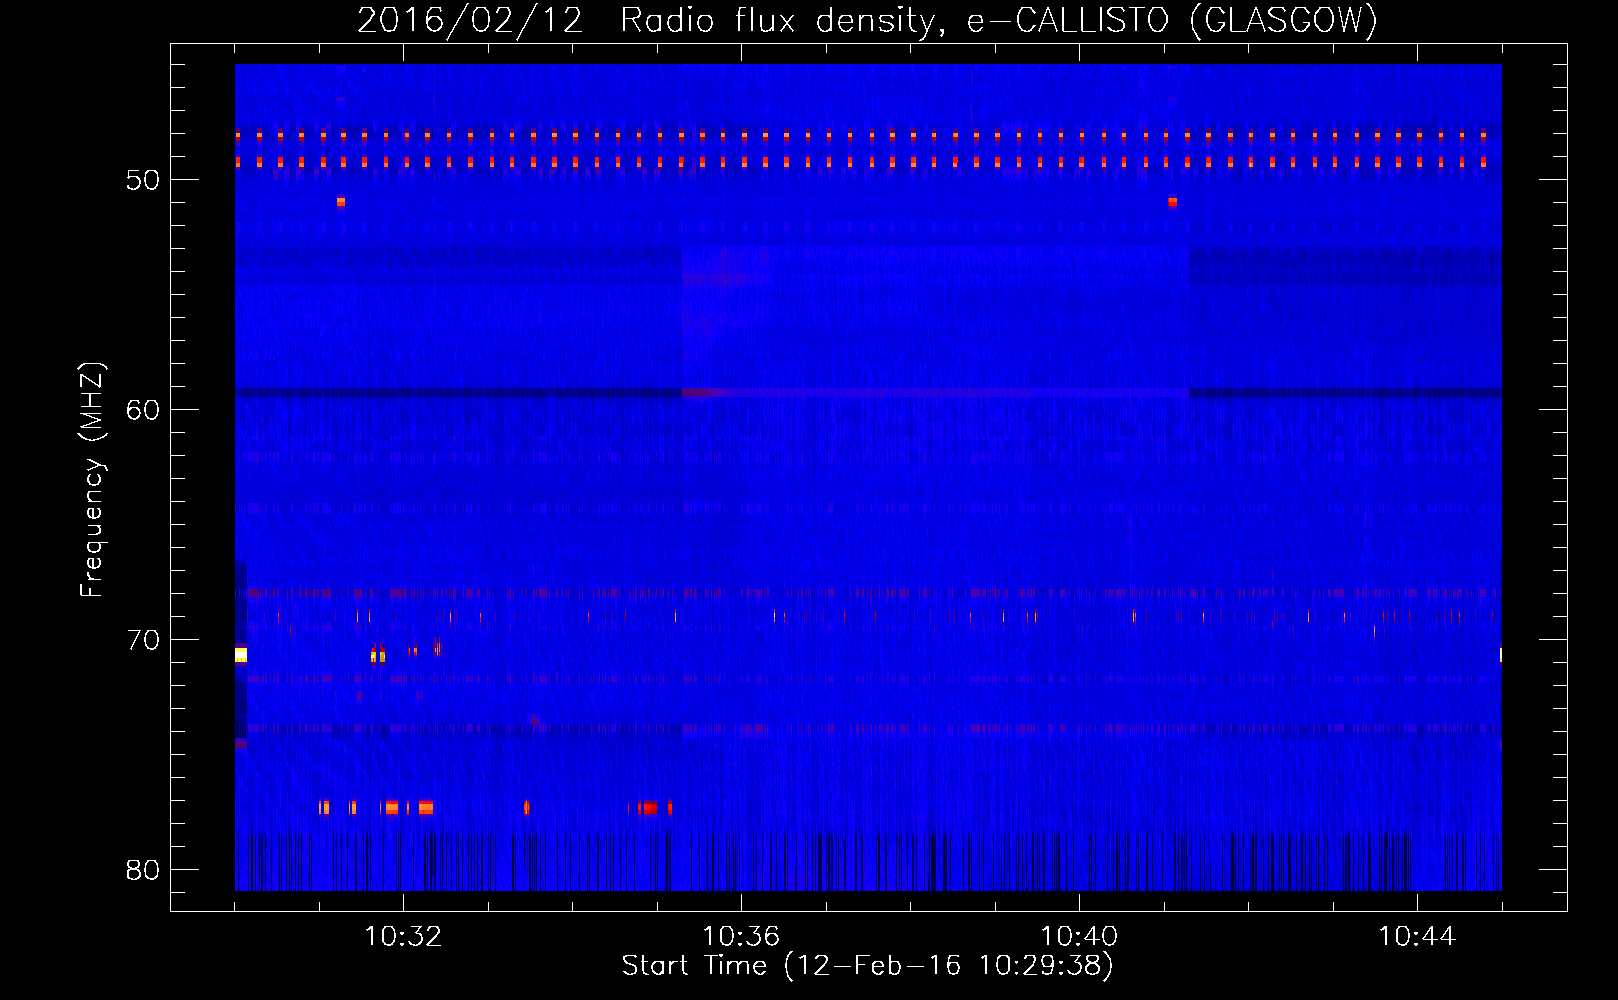Click the bright white-yellow burst near 70 MHz at the plot's left edge

tap(241, 655)
